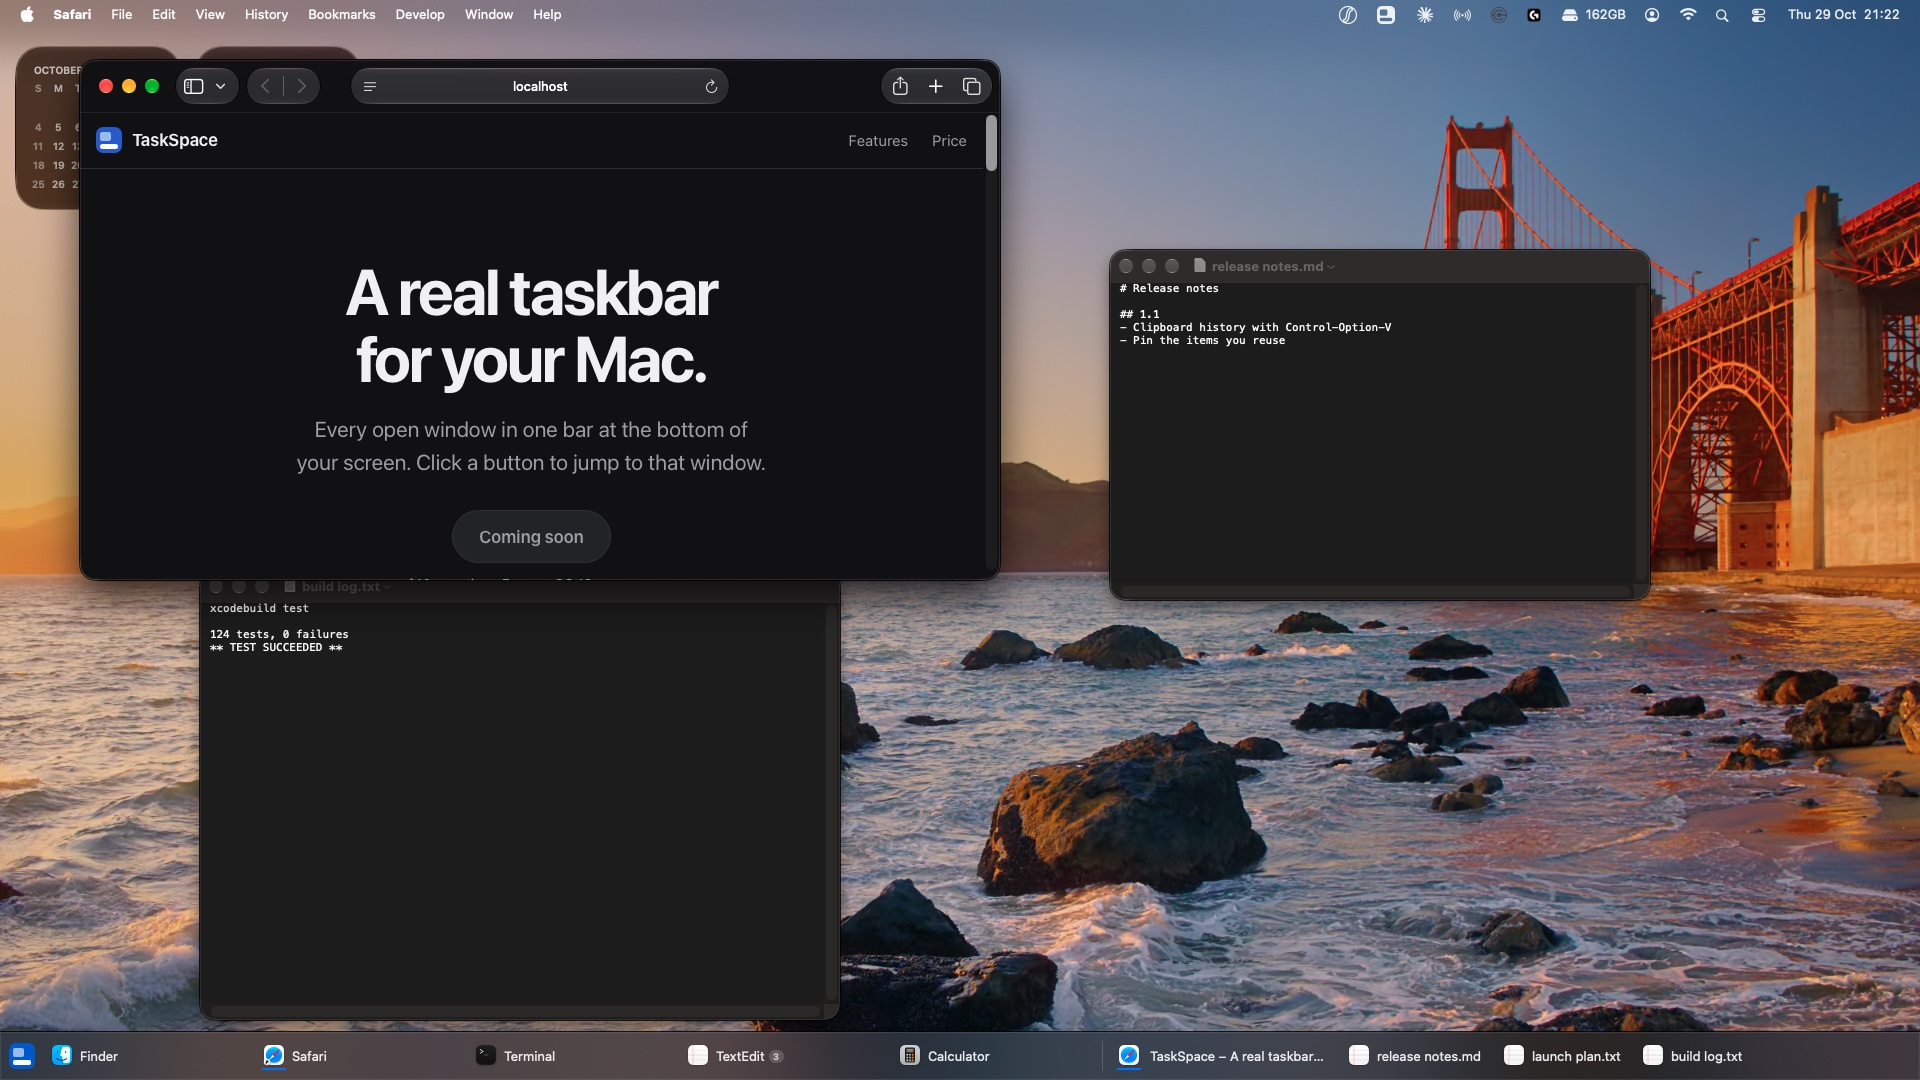
Task: Click the TaskSpace menu bar status icon
Action: pyautogui.click(x=1386, y=15)
